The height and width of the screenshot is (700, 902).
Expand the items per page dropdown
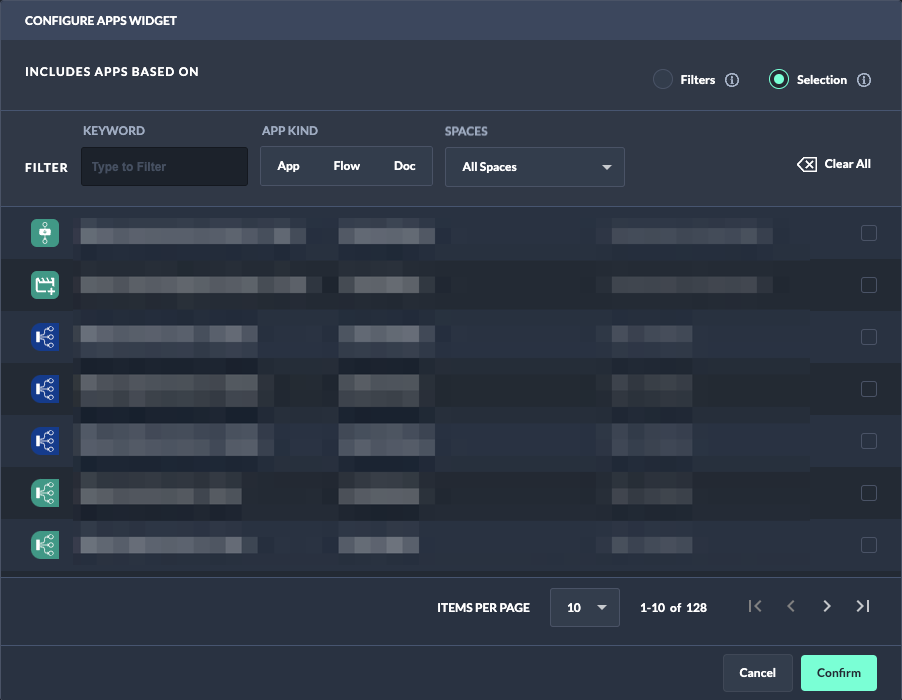[x=585, y=607]
